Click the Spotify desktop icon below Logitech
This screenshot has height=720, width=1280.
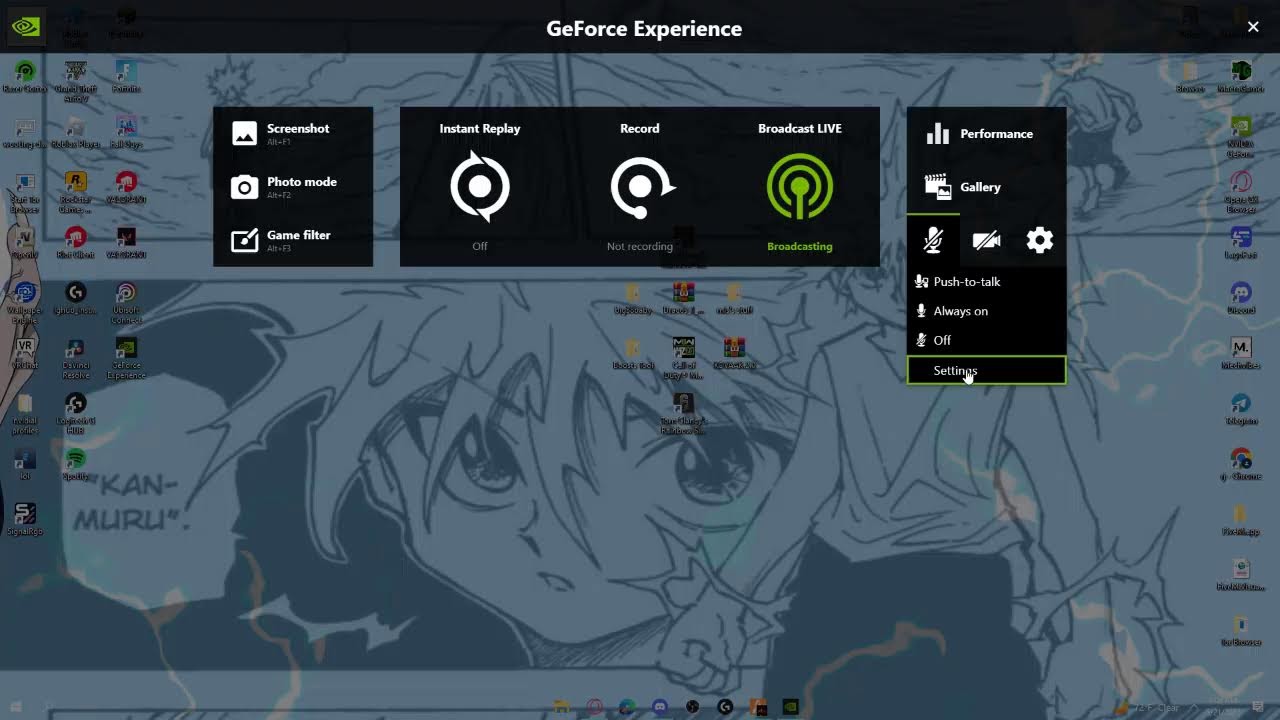[x=75, y=464]
